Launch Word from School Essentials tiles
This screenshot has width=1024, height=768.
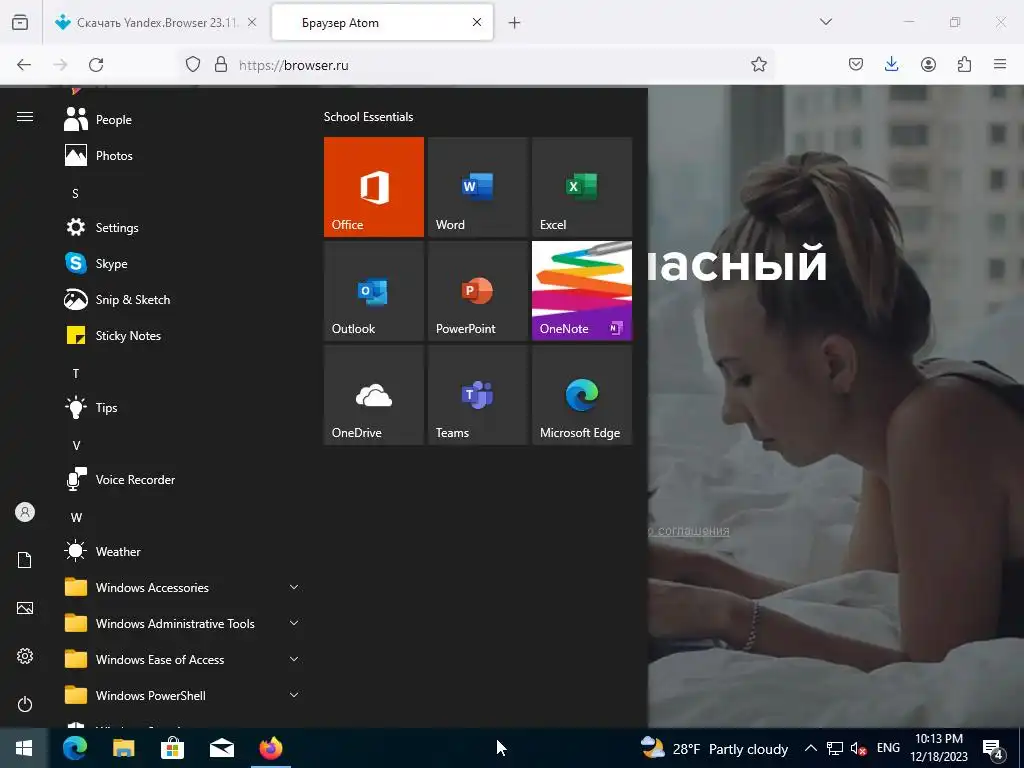point(477,187)
